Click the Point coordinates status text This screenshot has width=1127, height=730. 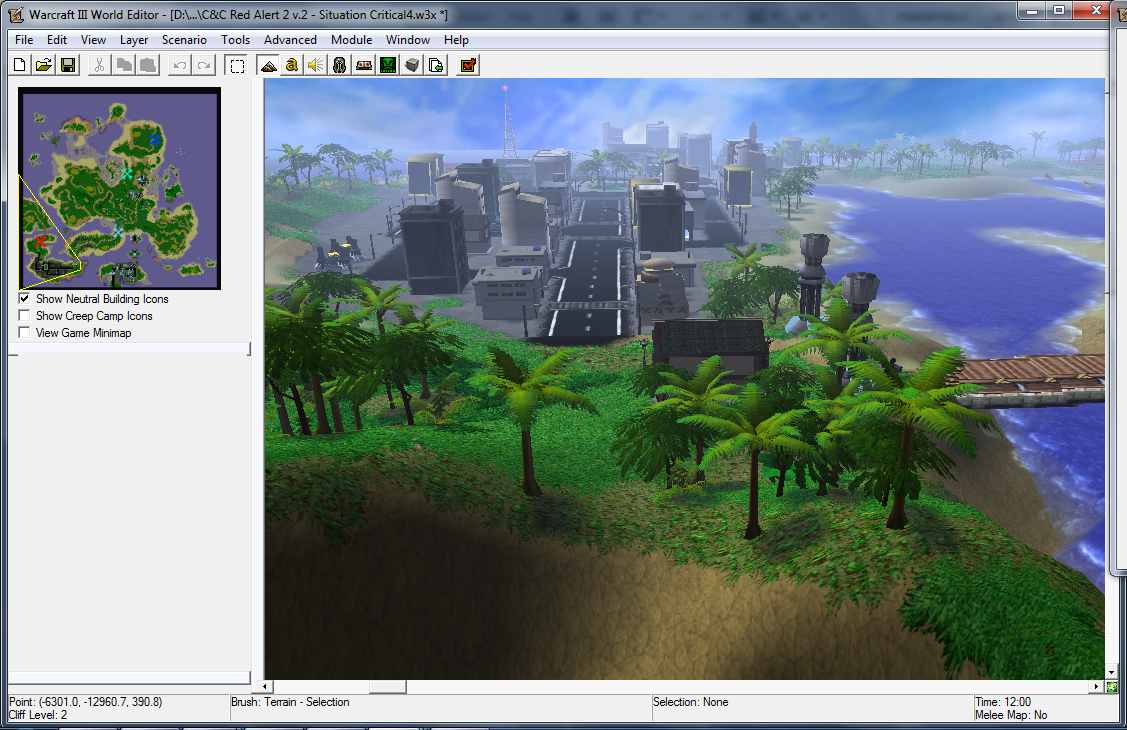pyautogui.click(x=86, y=702)
